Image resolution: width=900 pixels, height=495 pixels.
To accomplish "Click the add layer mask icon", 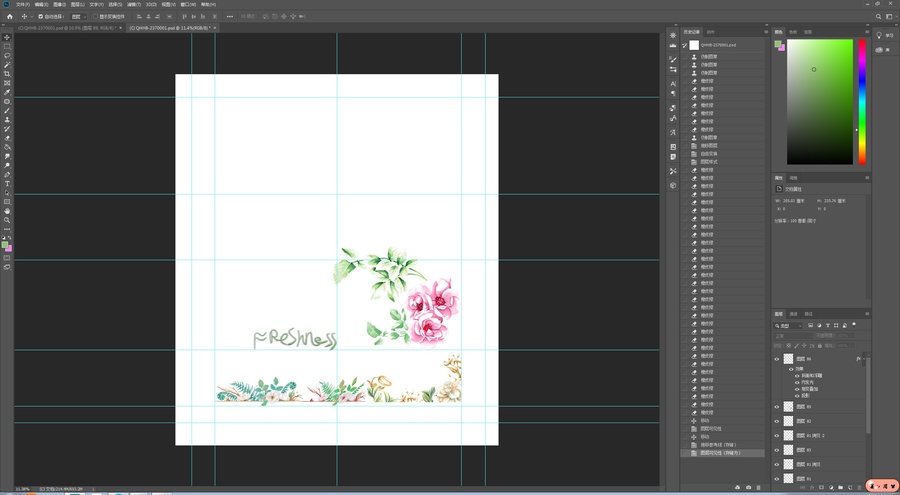I will point(821,488).
